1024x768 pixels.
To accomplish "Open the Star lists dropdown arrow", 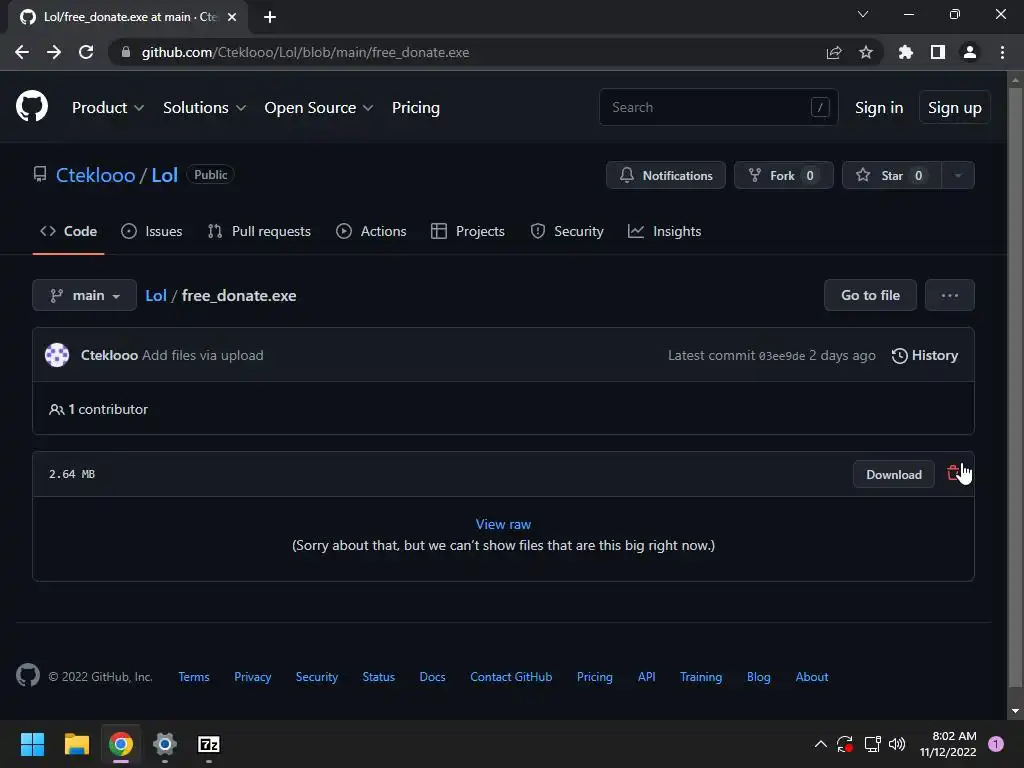I will coord(958,175).
